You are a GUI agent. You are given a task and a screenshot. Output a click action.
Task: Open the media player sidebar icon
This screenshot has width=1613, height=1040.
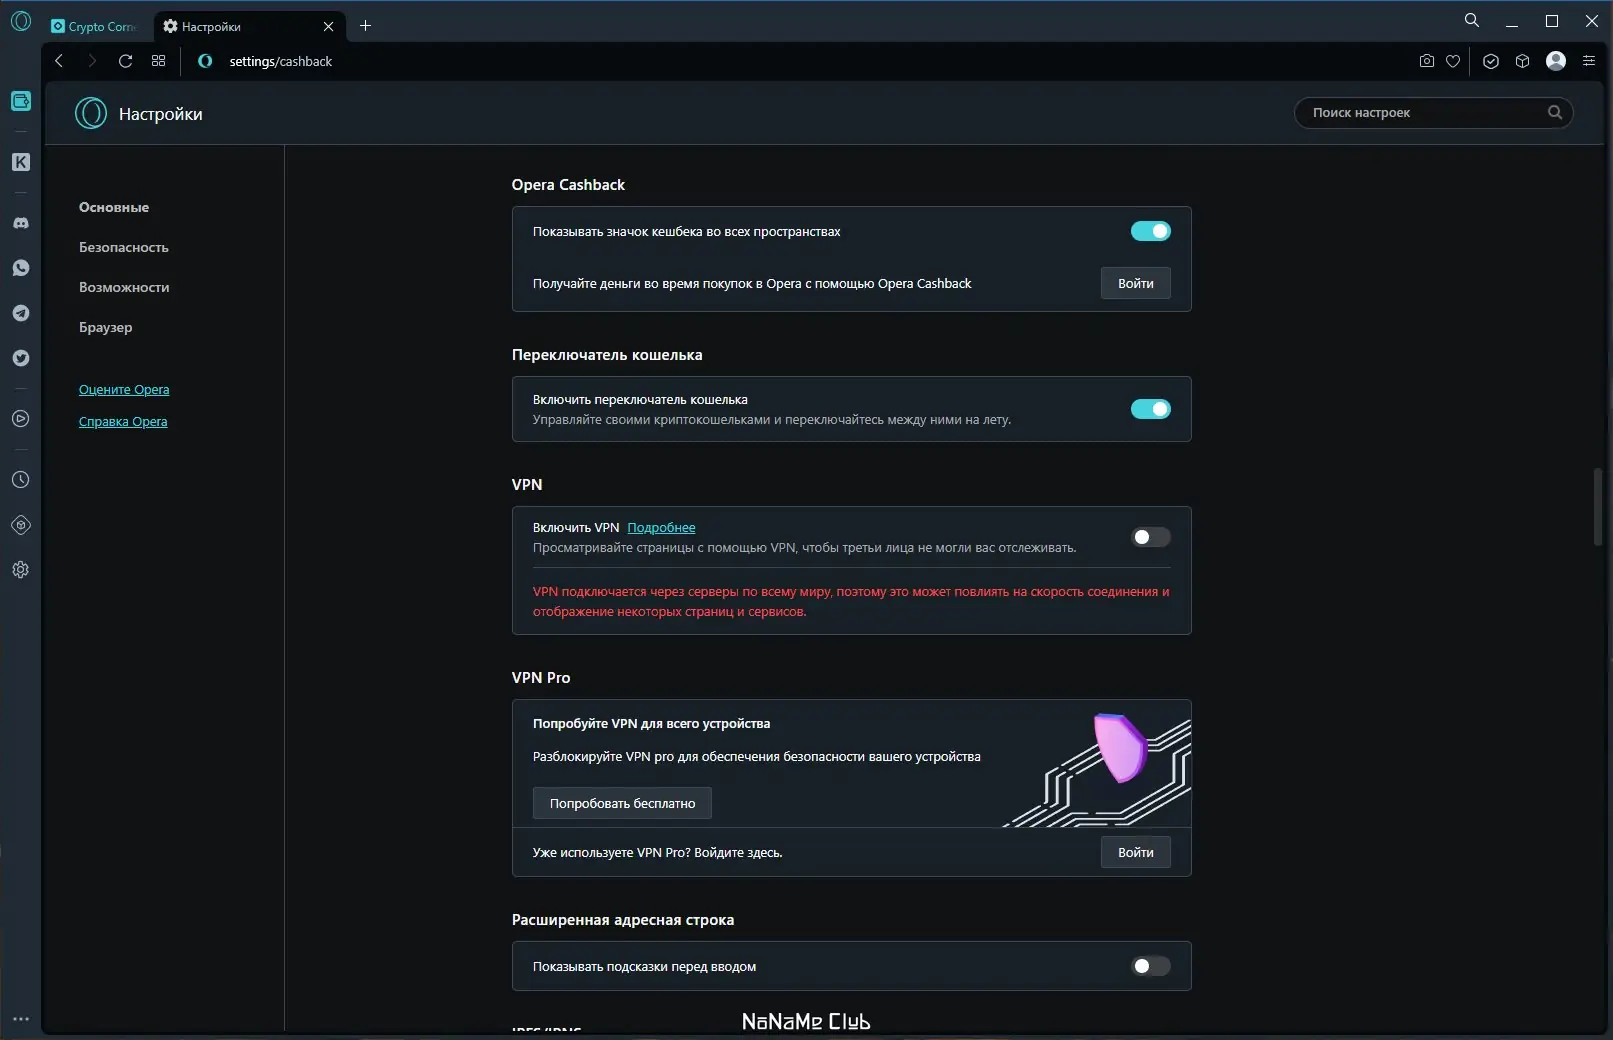coord(21,419)
